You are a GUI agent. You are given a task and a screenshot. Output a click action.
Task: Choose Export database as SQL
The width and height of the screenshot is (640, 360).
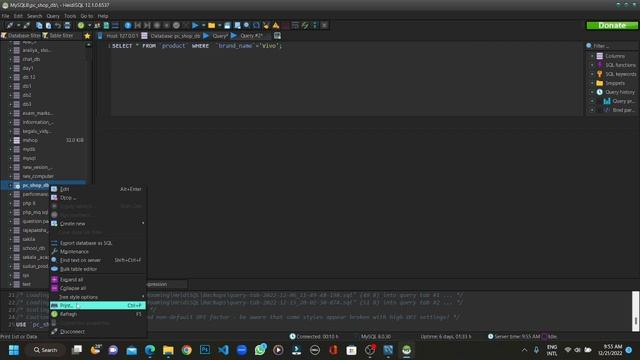[x=98, y=243]
